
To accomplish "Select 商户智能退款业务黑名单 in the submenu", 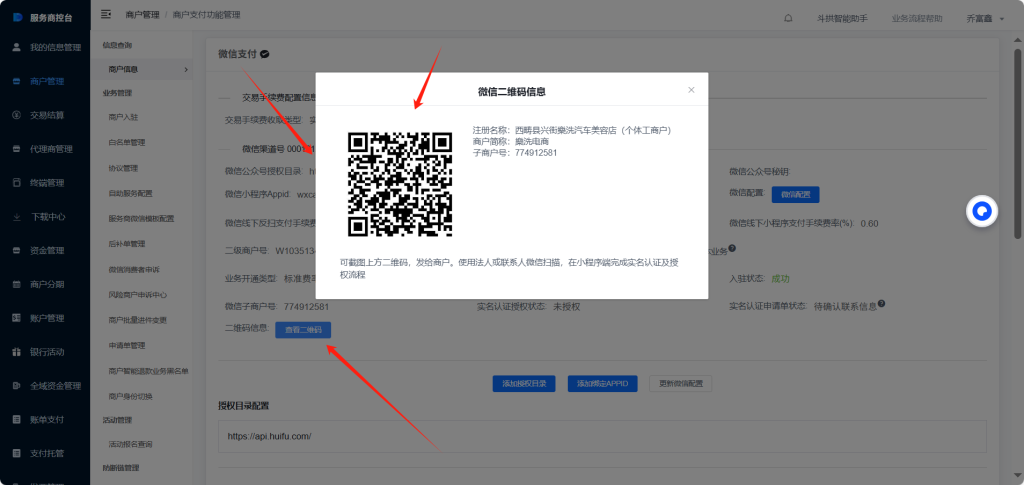I will coord(148,371).
